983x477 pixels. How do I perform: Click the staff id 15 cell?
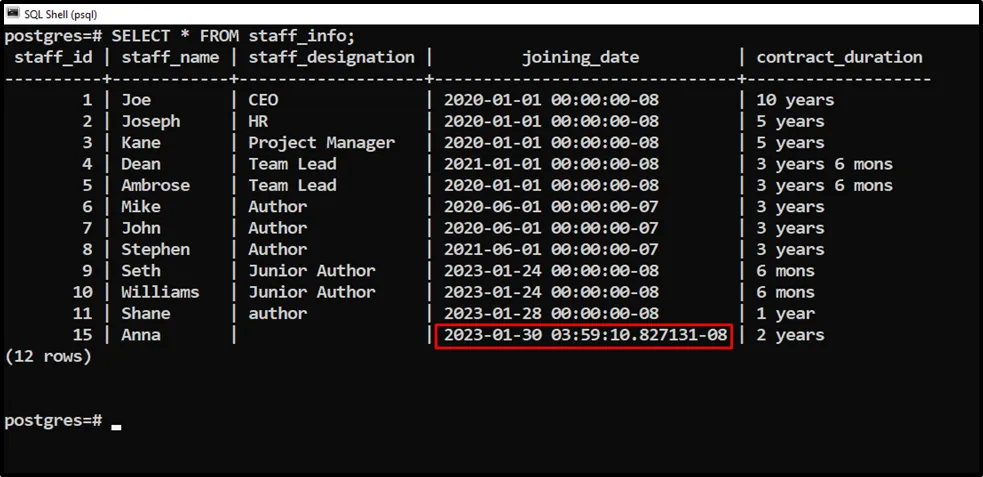pyautogui.click(x=81, y=335)
